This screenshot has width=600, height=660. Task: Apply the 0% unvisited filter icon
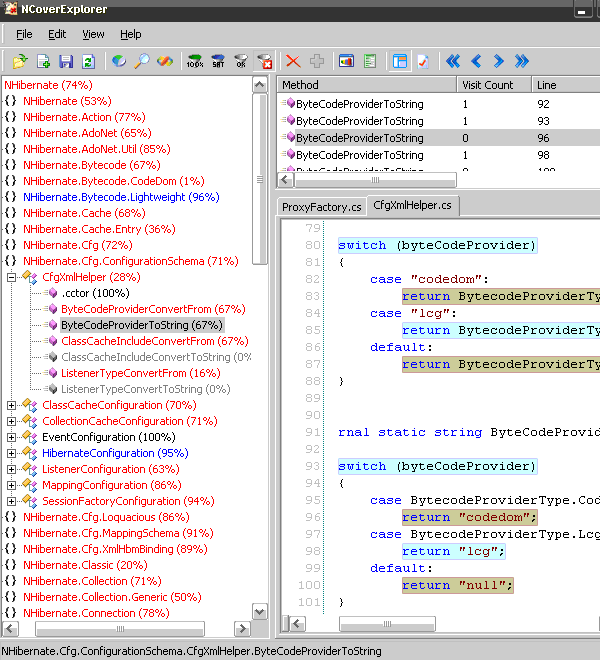point(241,61)
